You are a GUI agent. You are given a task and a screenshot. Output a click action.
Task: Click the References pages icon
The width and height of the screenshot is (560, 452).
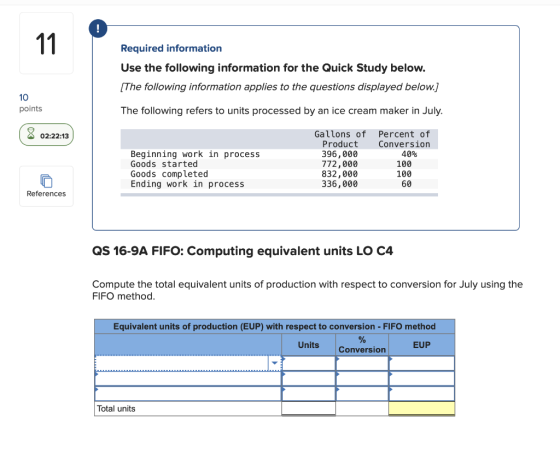(46, 181)
